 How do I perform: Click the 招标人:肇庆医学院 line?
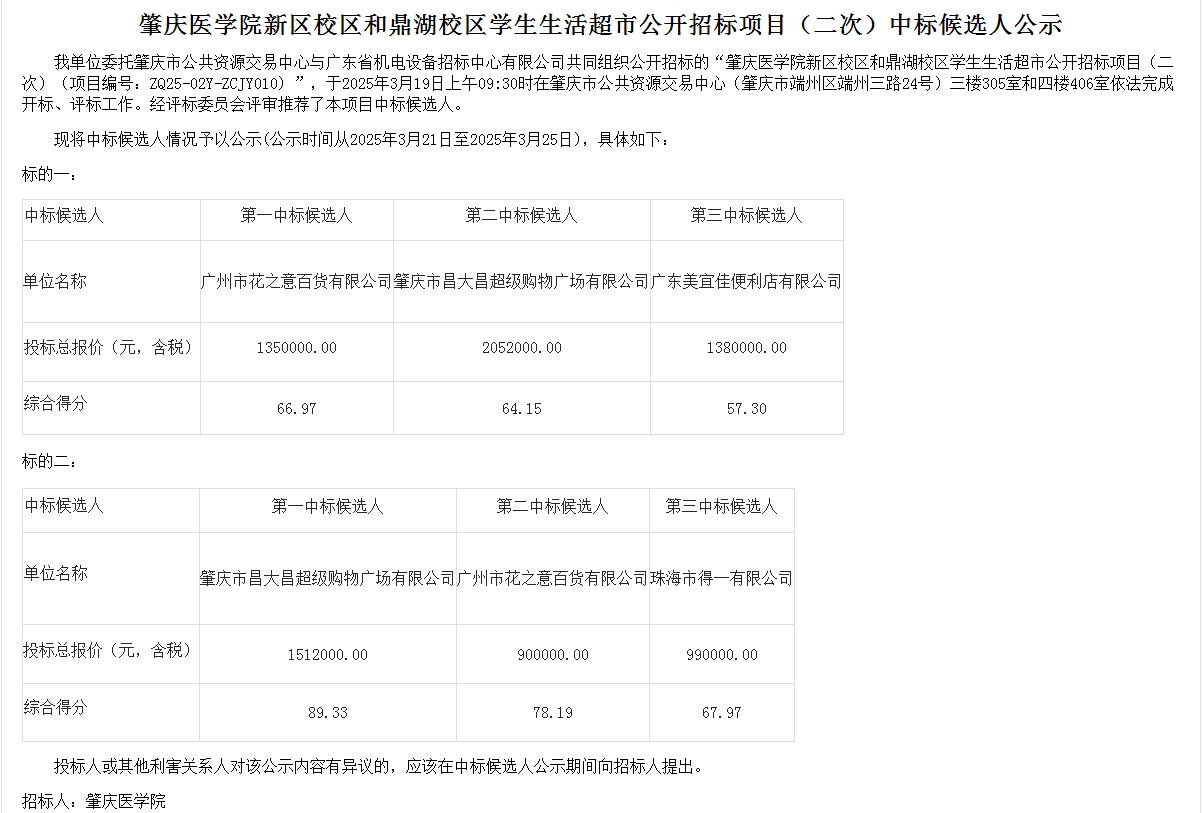(x=94, y=801)
